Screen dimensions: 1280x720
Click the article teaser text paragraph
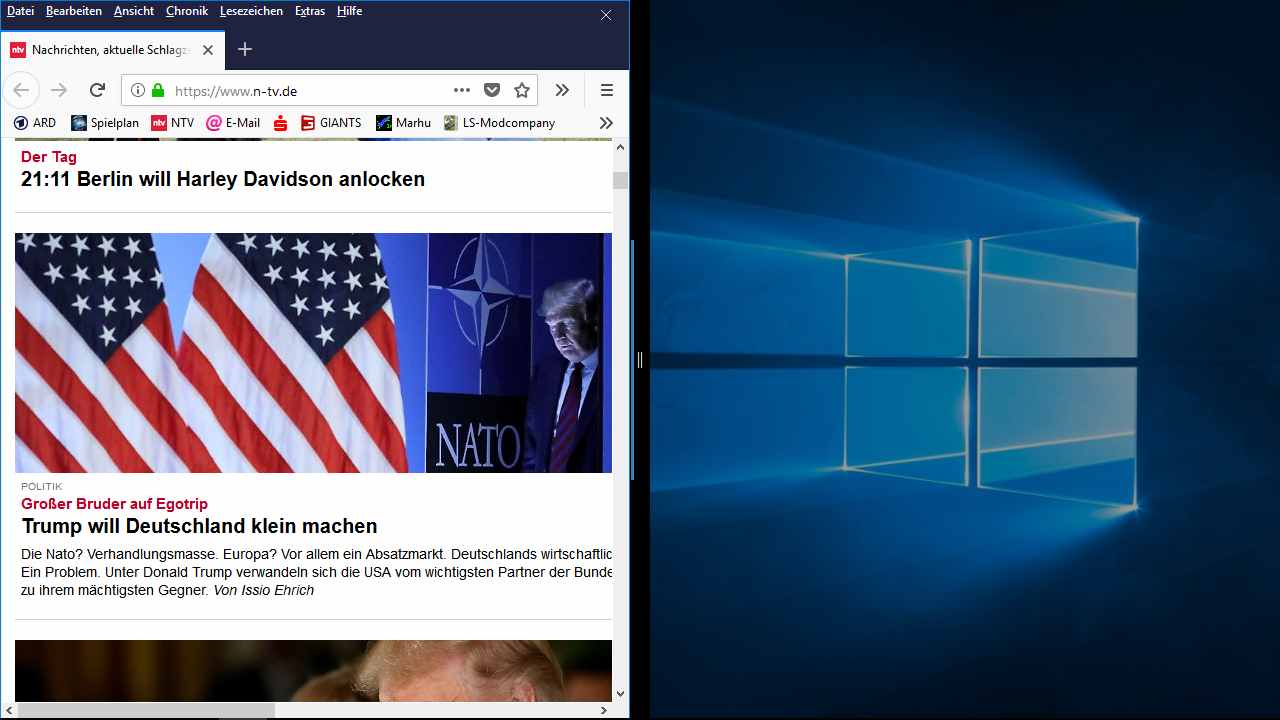click(x=317, y=572)
